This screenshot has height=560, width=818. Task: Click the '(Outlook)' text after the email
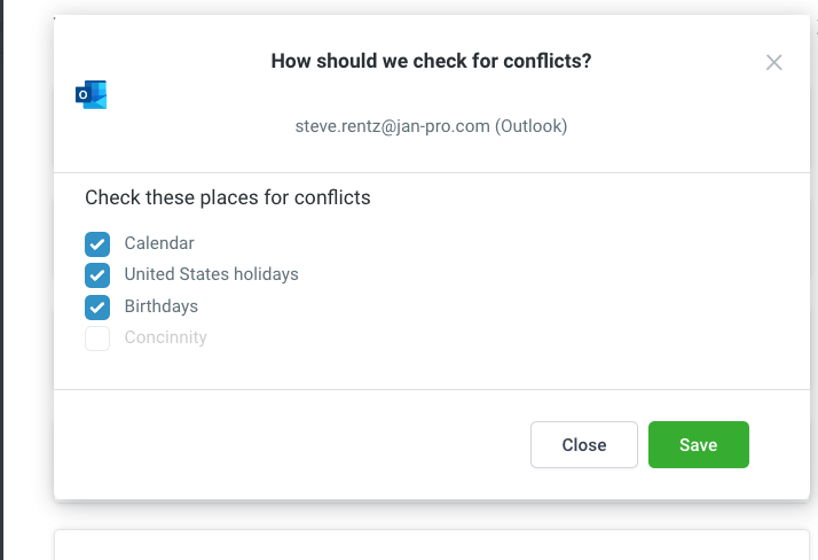pyautogui.click(x=531, y=126)
